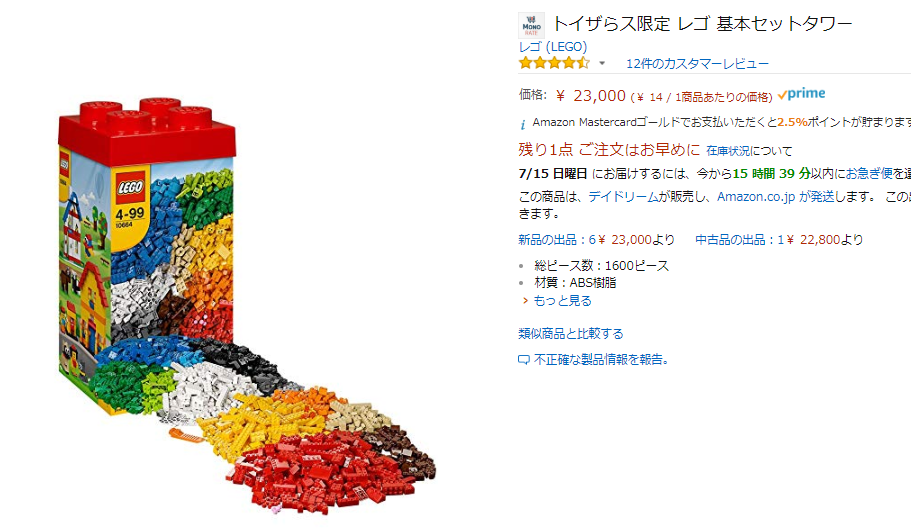
Task: Click 不正確な製品情報を報告 link
Action: [x=601, y=360]
